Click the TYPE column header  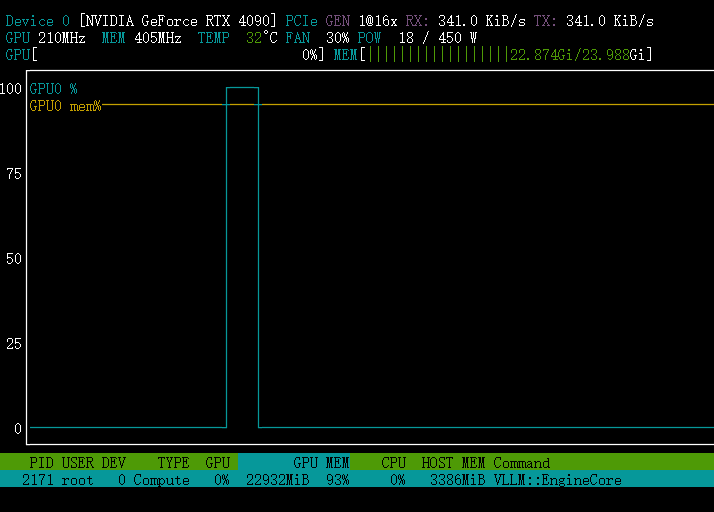click(x=173, y=463)
